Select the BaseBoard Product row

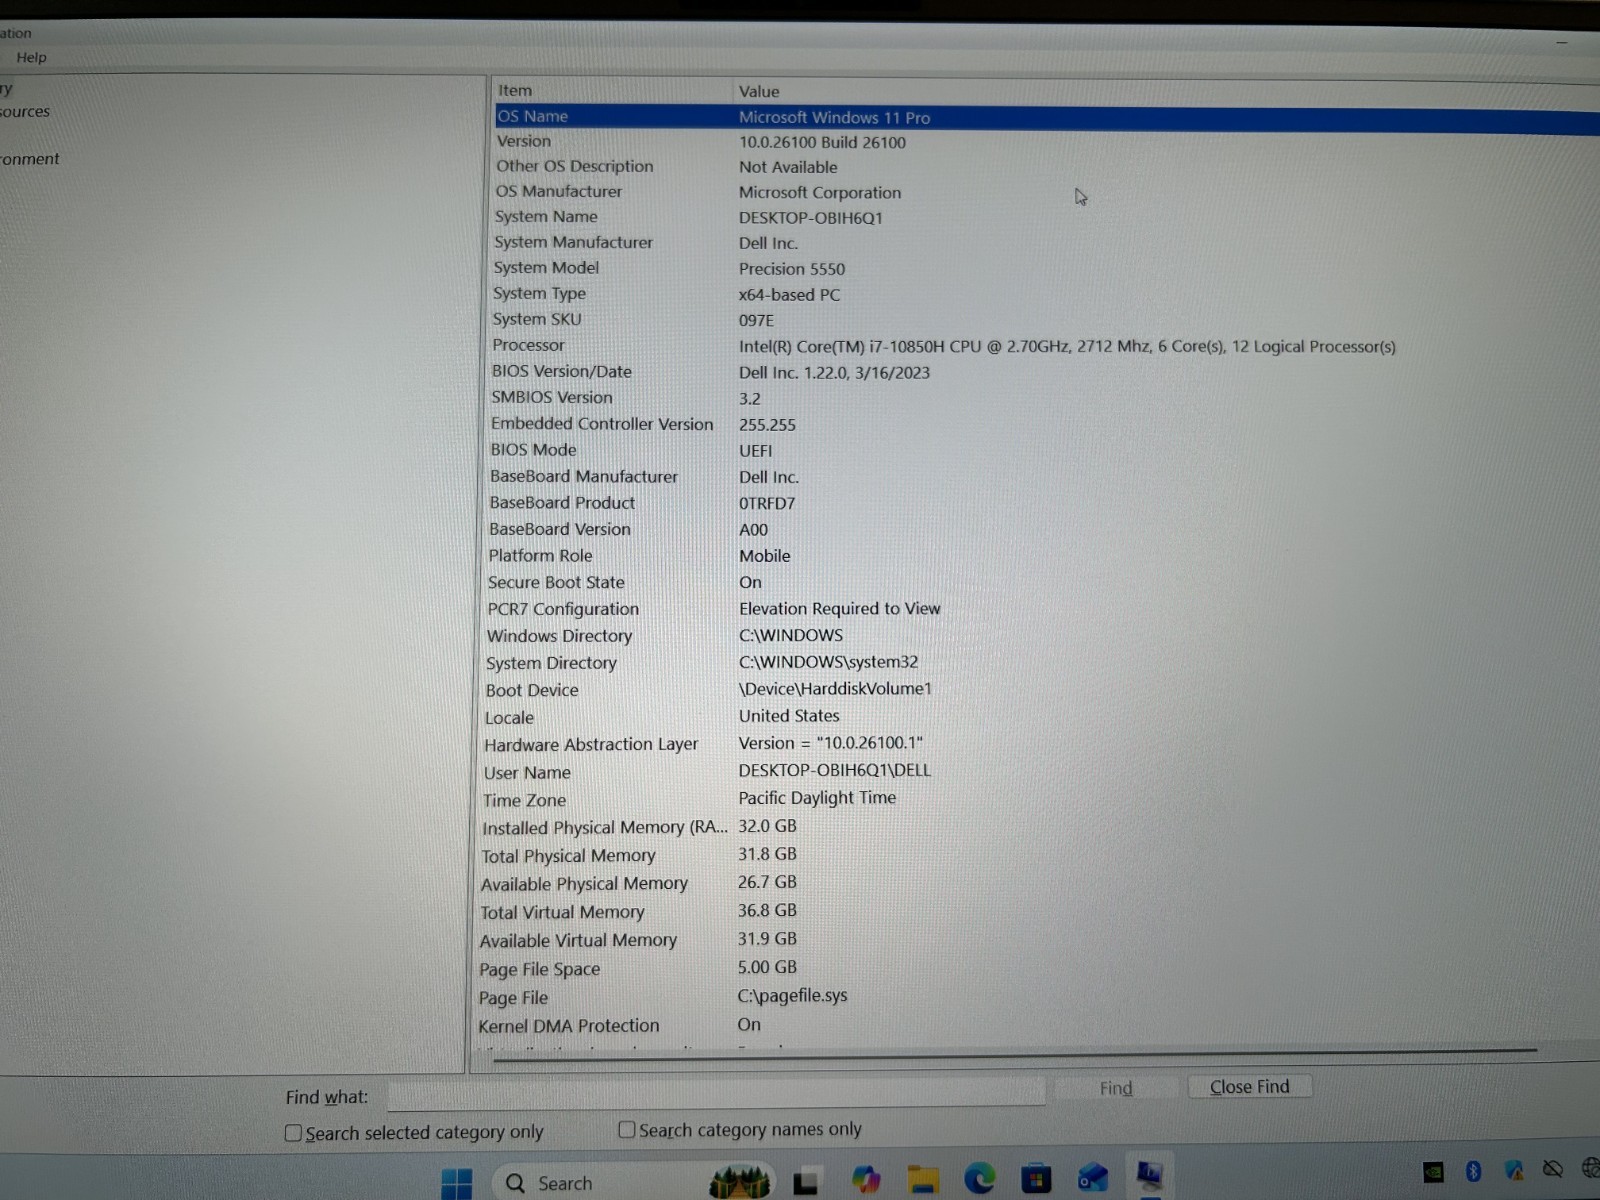1046,503
